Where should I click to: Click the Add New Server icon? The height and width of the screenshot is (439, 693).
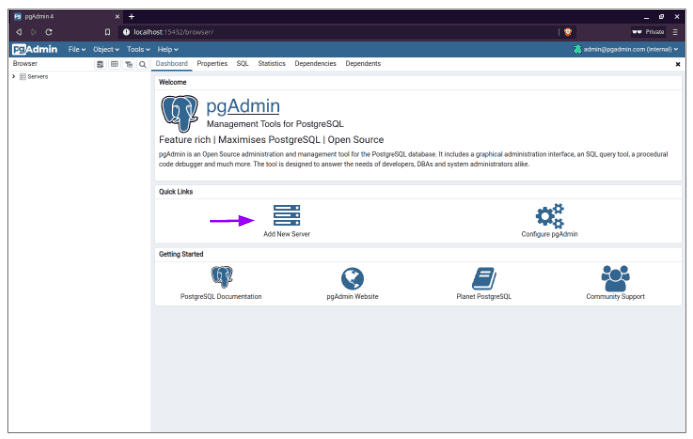pyautogui.click(x=286, y=215)
